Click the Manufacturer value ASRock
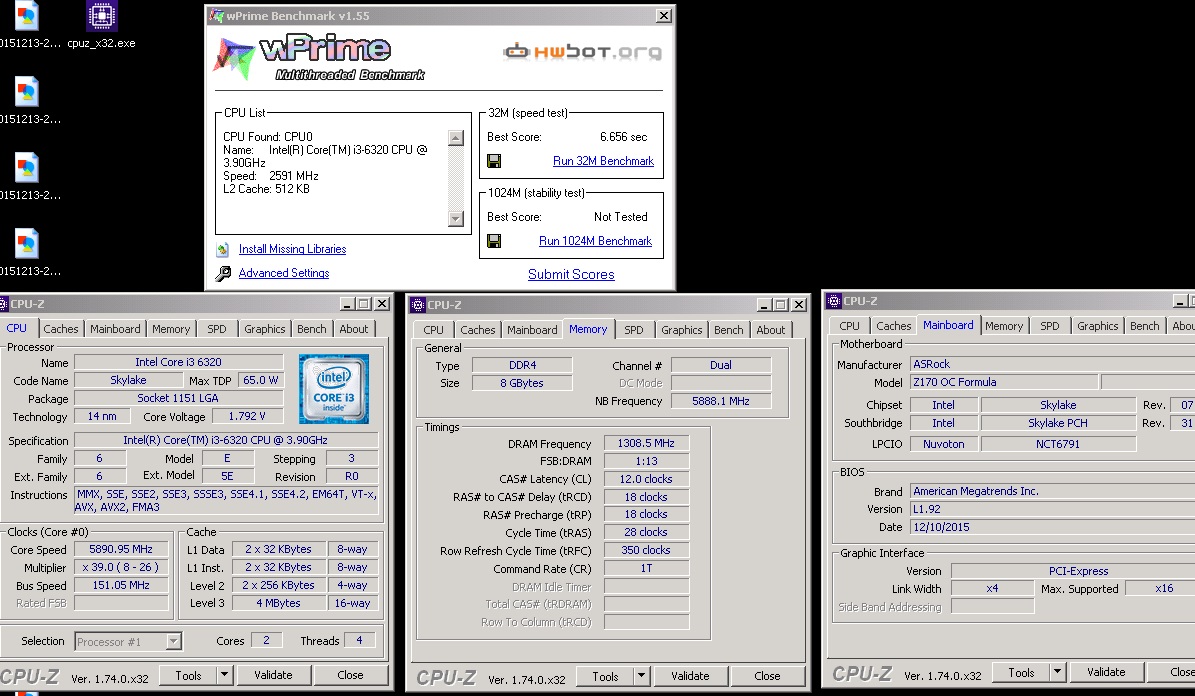 tap(1052, 364)
